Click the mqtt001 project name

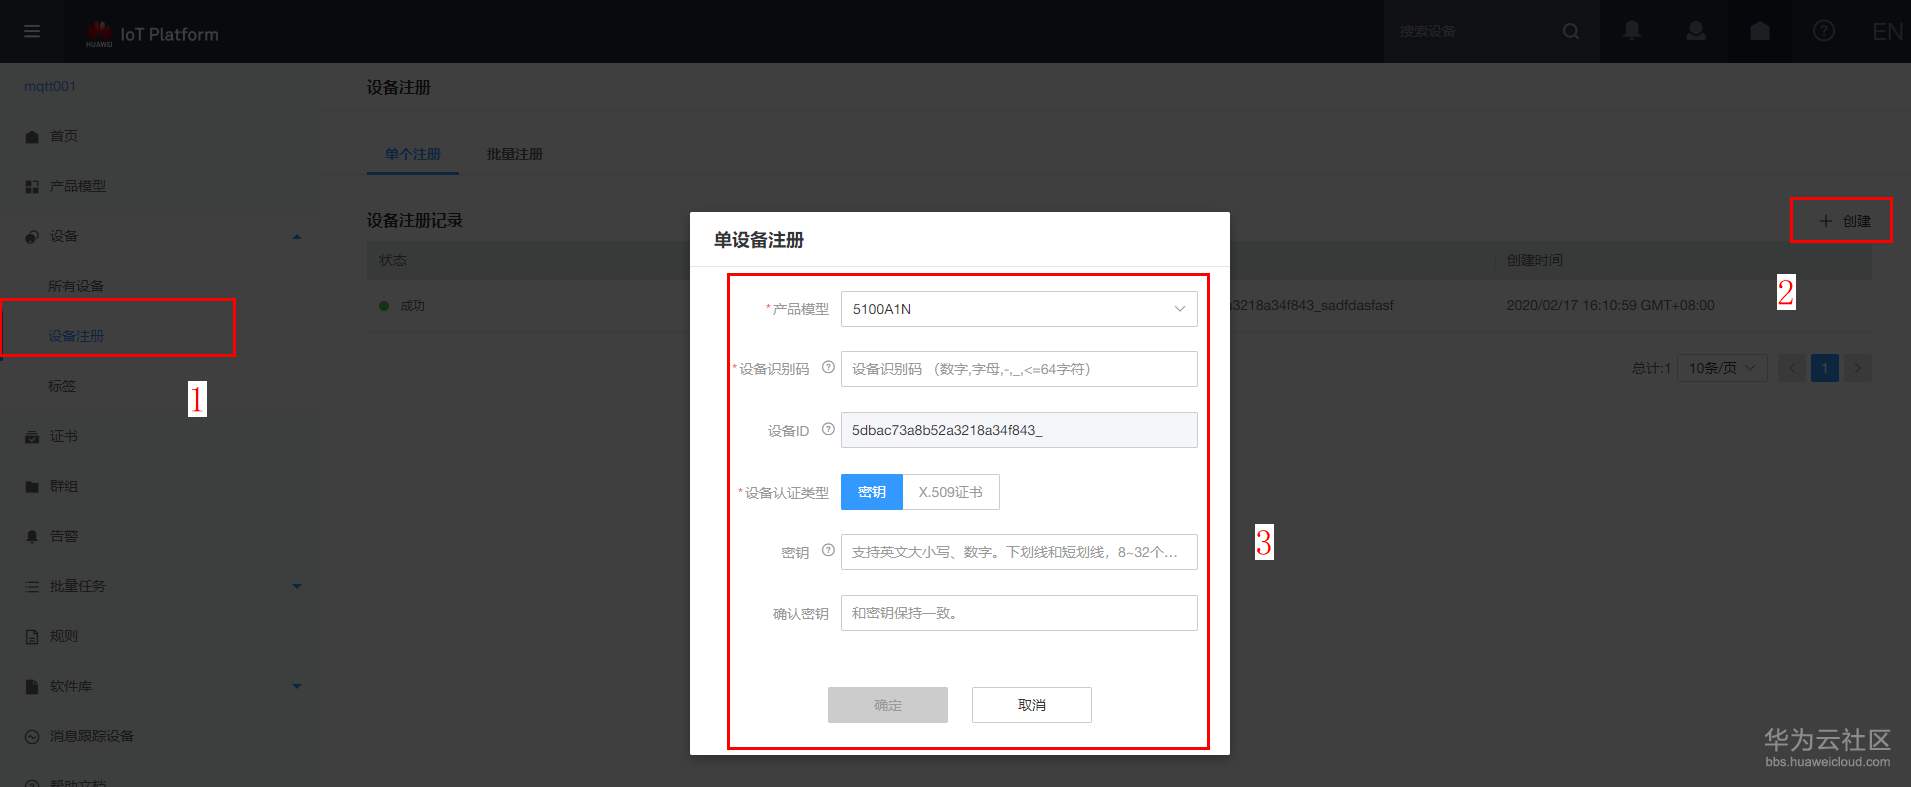(50, 86)
